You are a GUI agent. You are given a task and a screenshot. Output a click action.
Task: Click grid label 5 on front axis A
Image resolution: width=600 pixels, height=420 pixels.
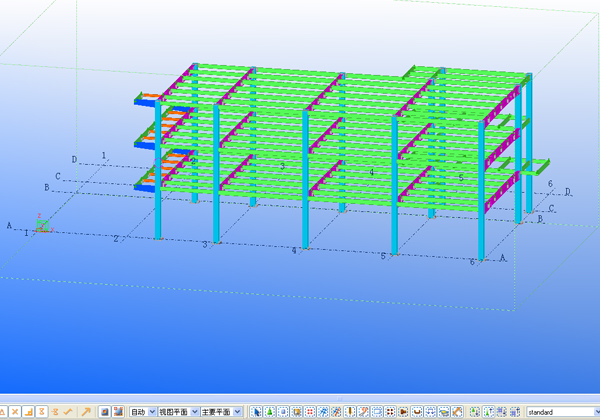pyautogui.click(x=383, y=256)
